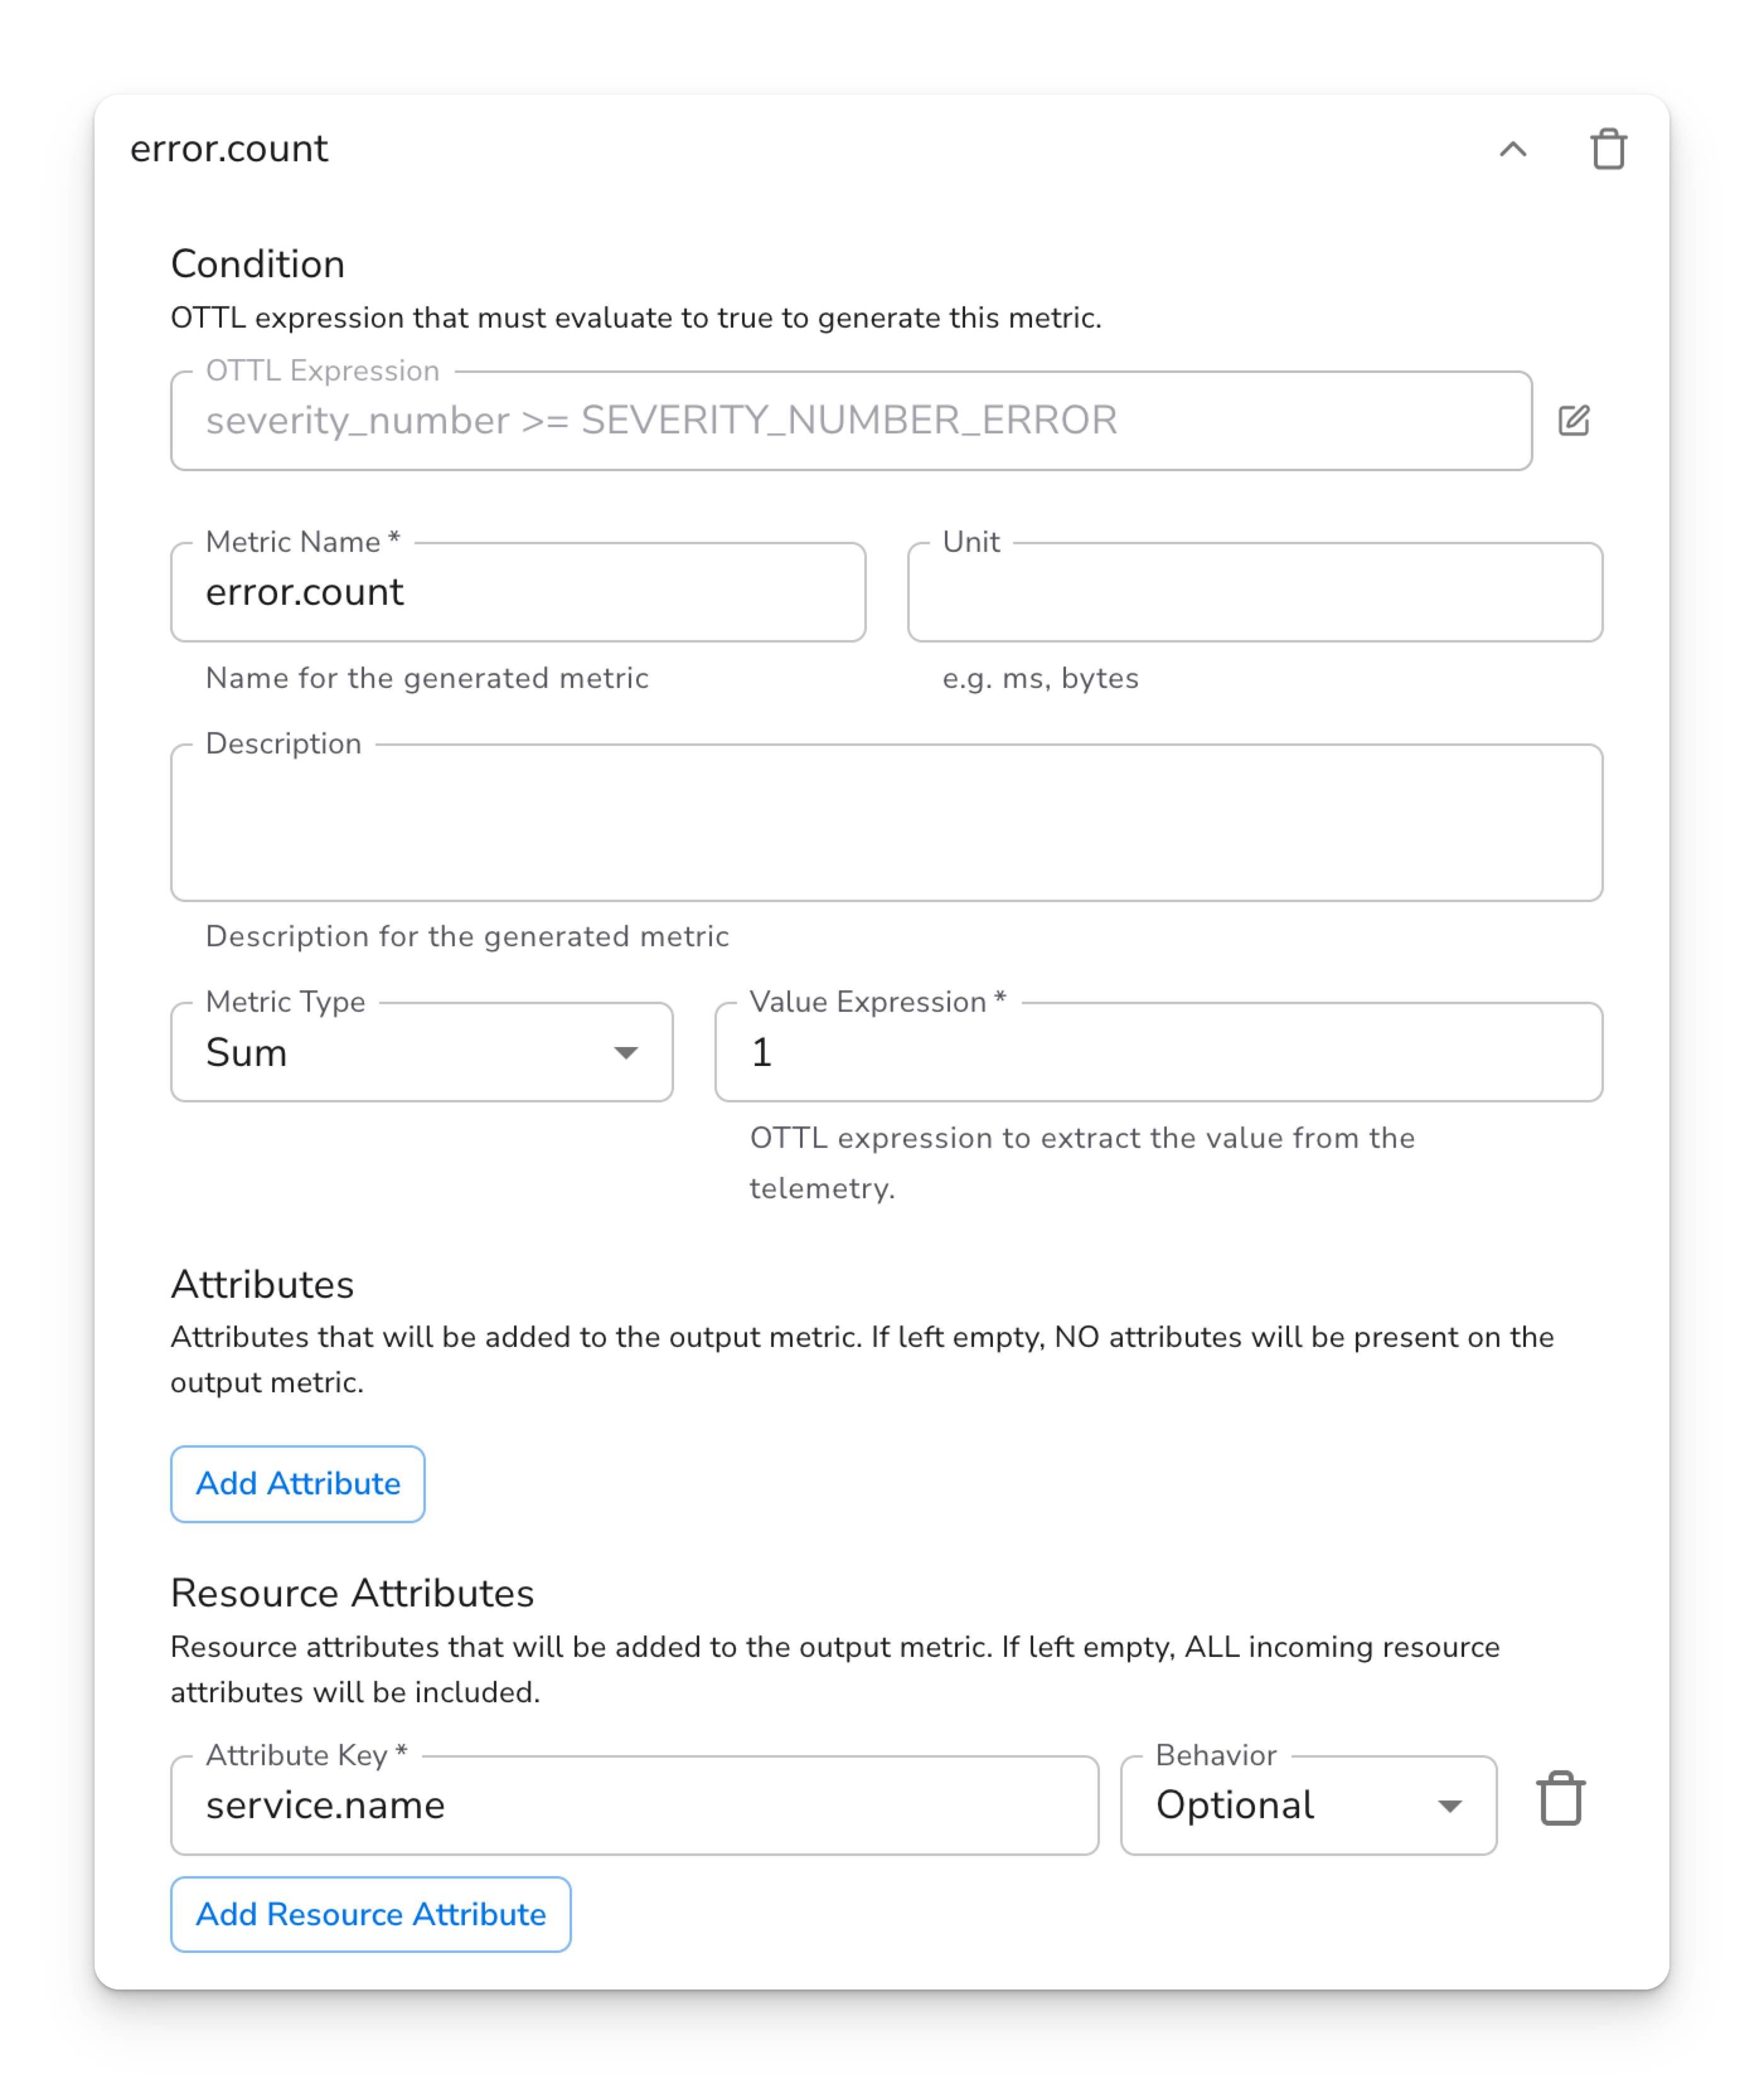Viewport: 1764px width, 2084px height.
Task: Click the edit OTTL expression pencil icon
Action: 1573,421
